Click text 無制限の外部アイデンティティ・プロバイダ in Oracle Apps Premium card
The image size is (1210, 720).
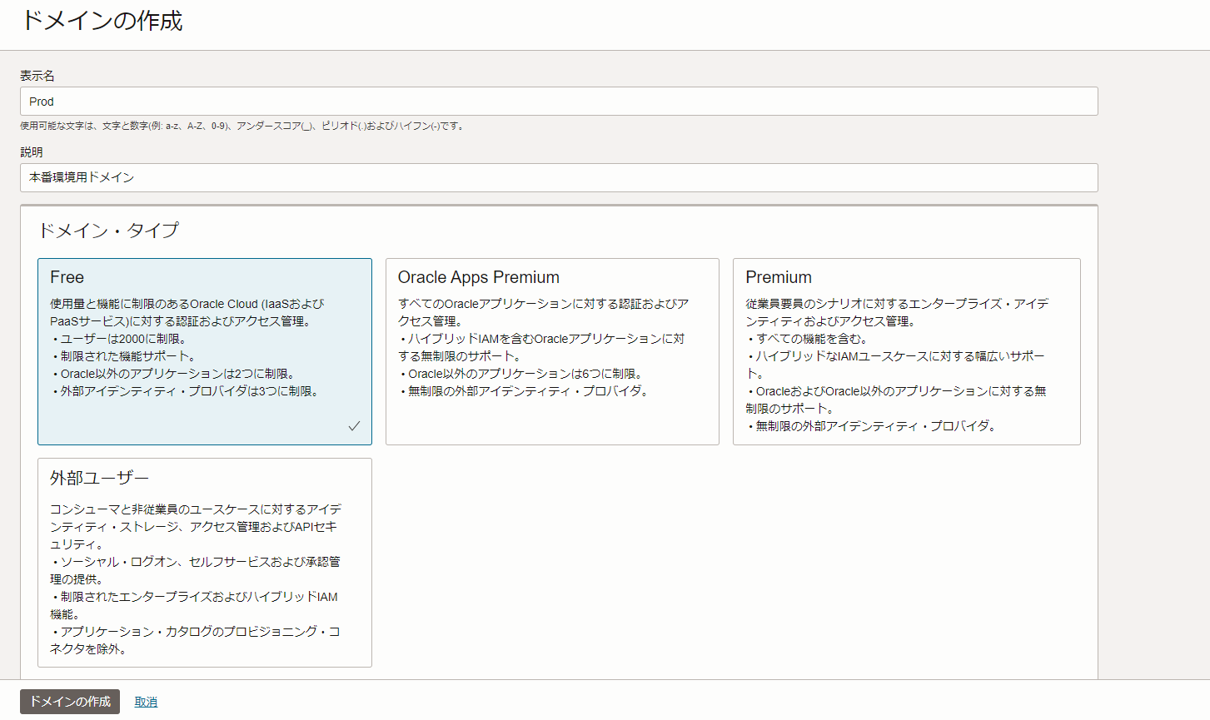pyautogui.click(x=527, y=391)
